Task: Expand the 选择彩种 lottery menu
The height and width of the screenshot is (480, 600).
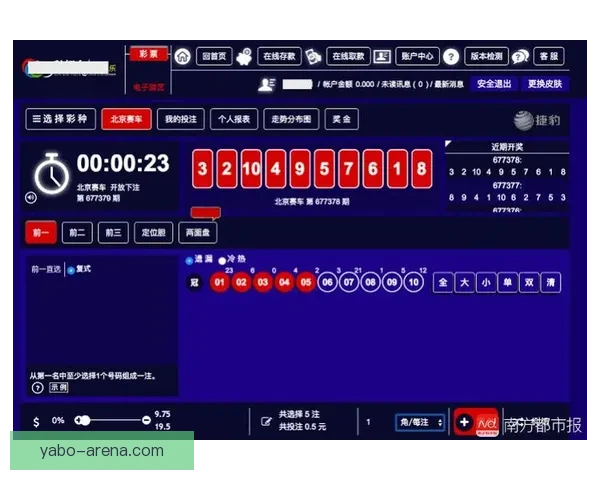Action: point(60,119)
